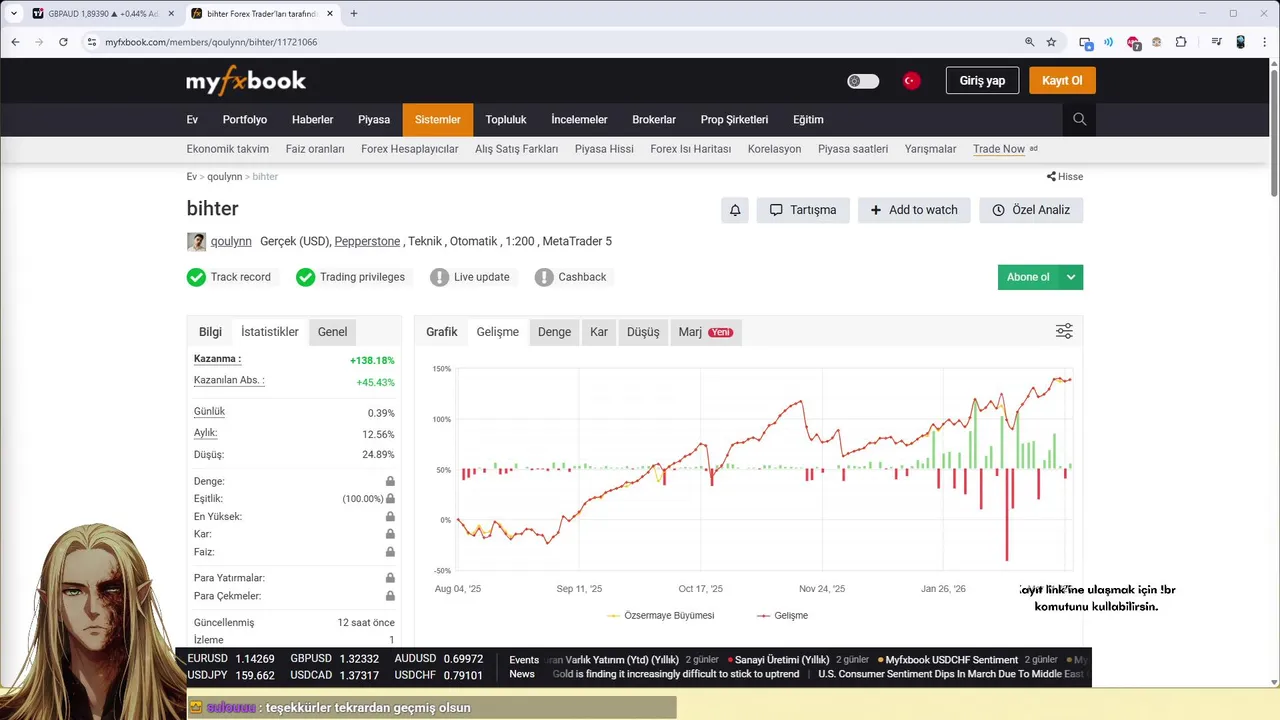The width and height of the screenshot is (1280, 720).
Task: Open the Eğitim menu
Action: tap(808, 119)
